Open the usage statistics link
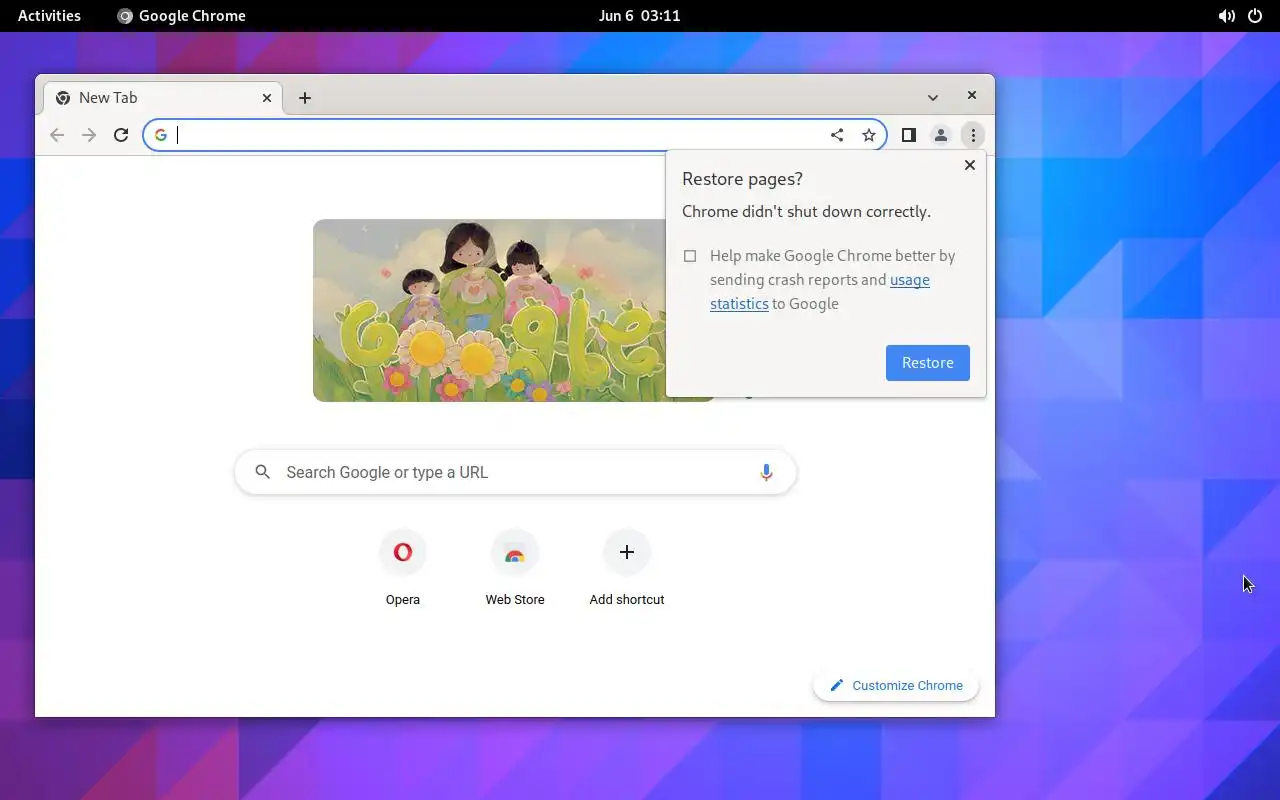Screen dimensions: 1280x800 [820, 292]
